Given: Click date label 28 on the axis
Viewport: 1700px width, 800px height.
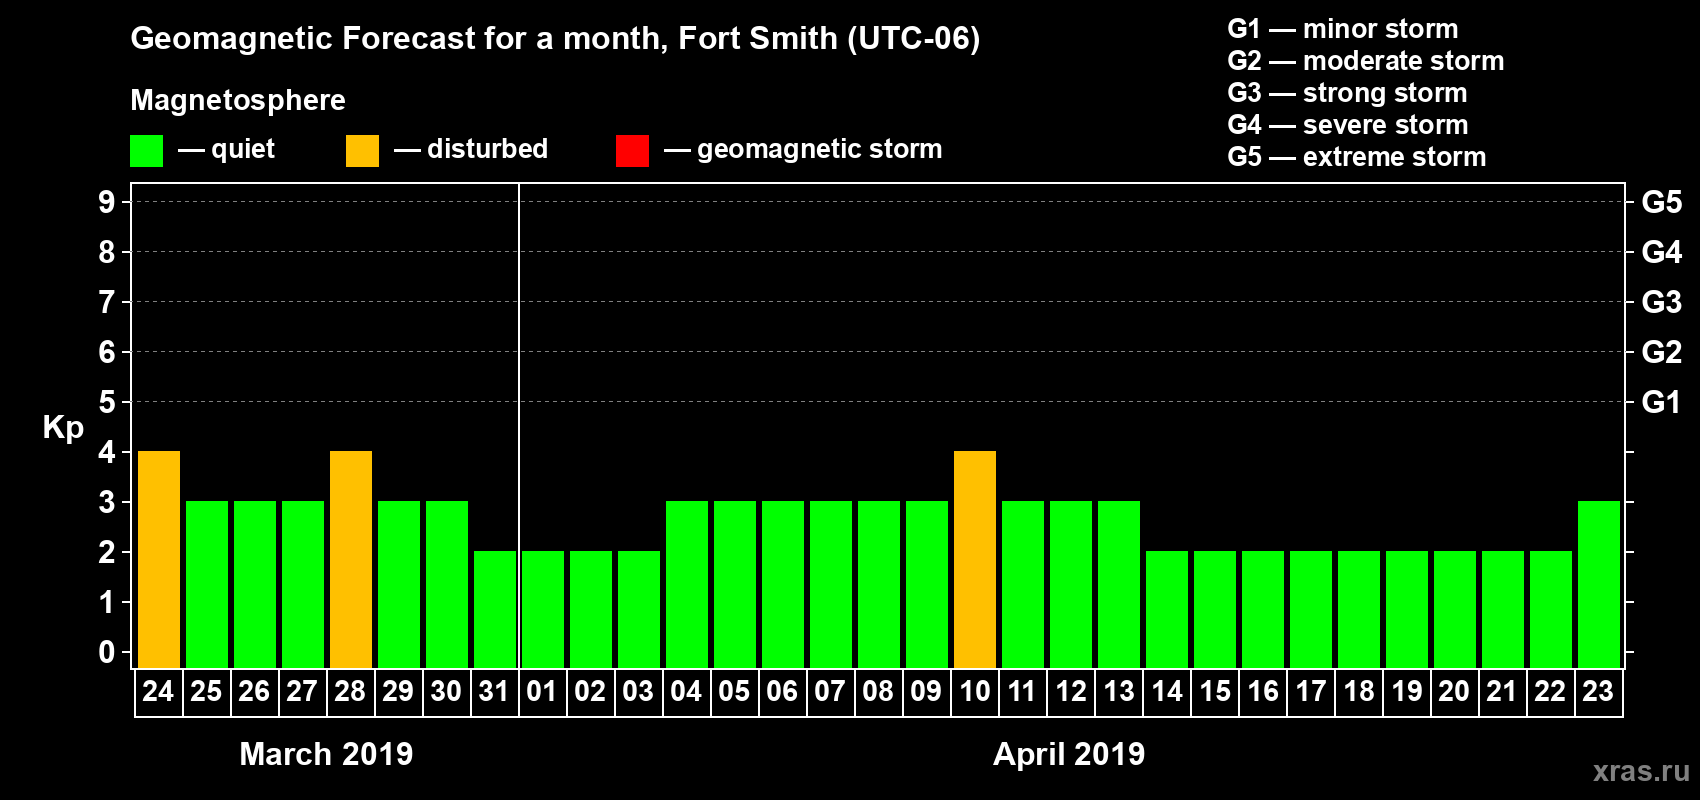Looking at the screenshot, I should click(x=350, y=691).
